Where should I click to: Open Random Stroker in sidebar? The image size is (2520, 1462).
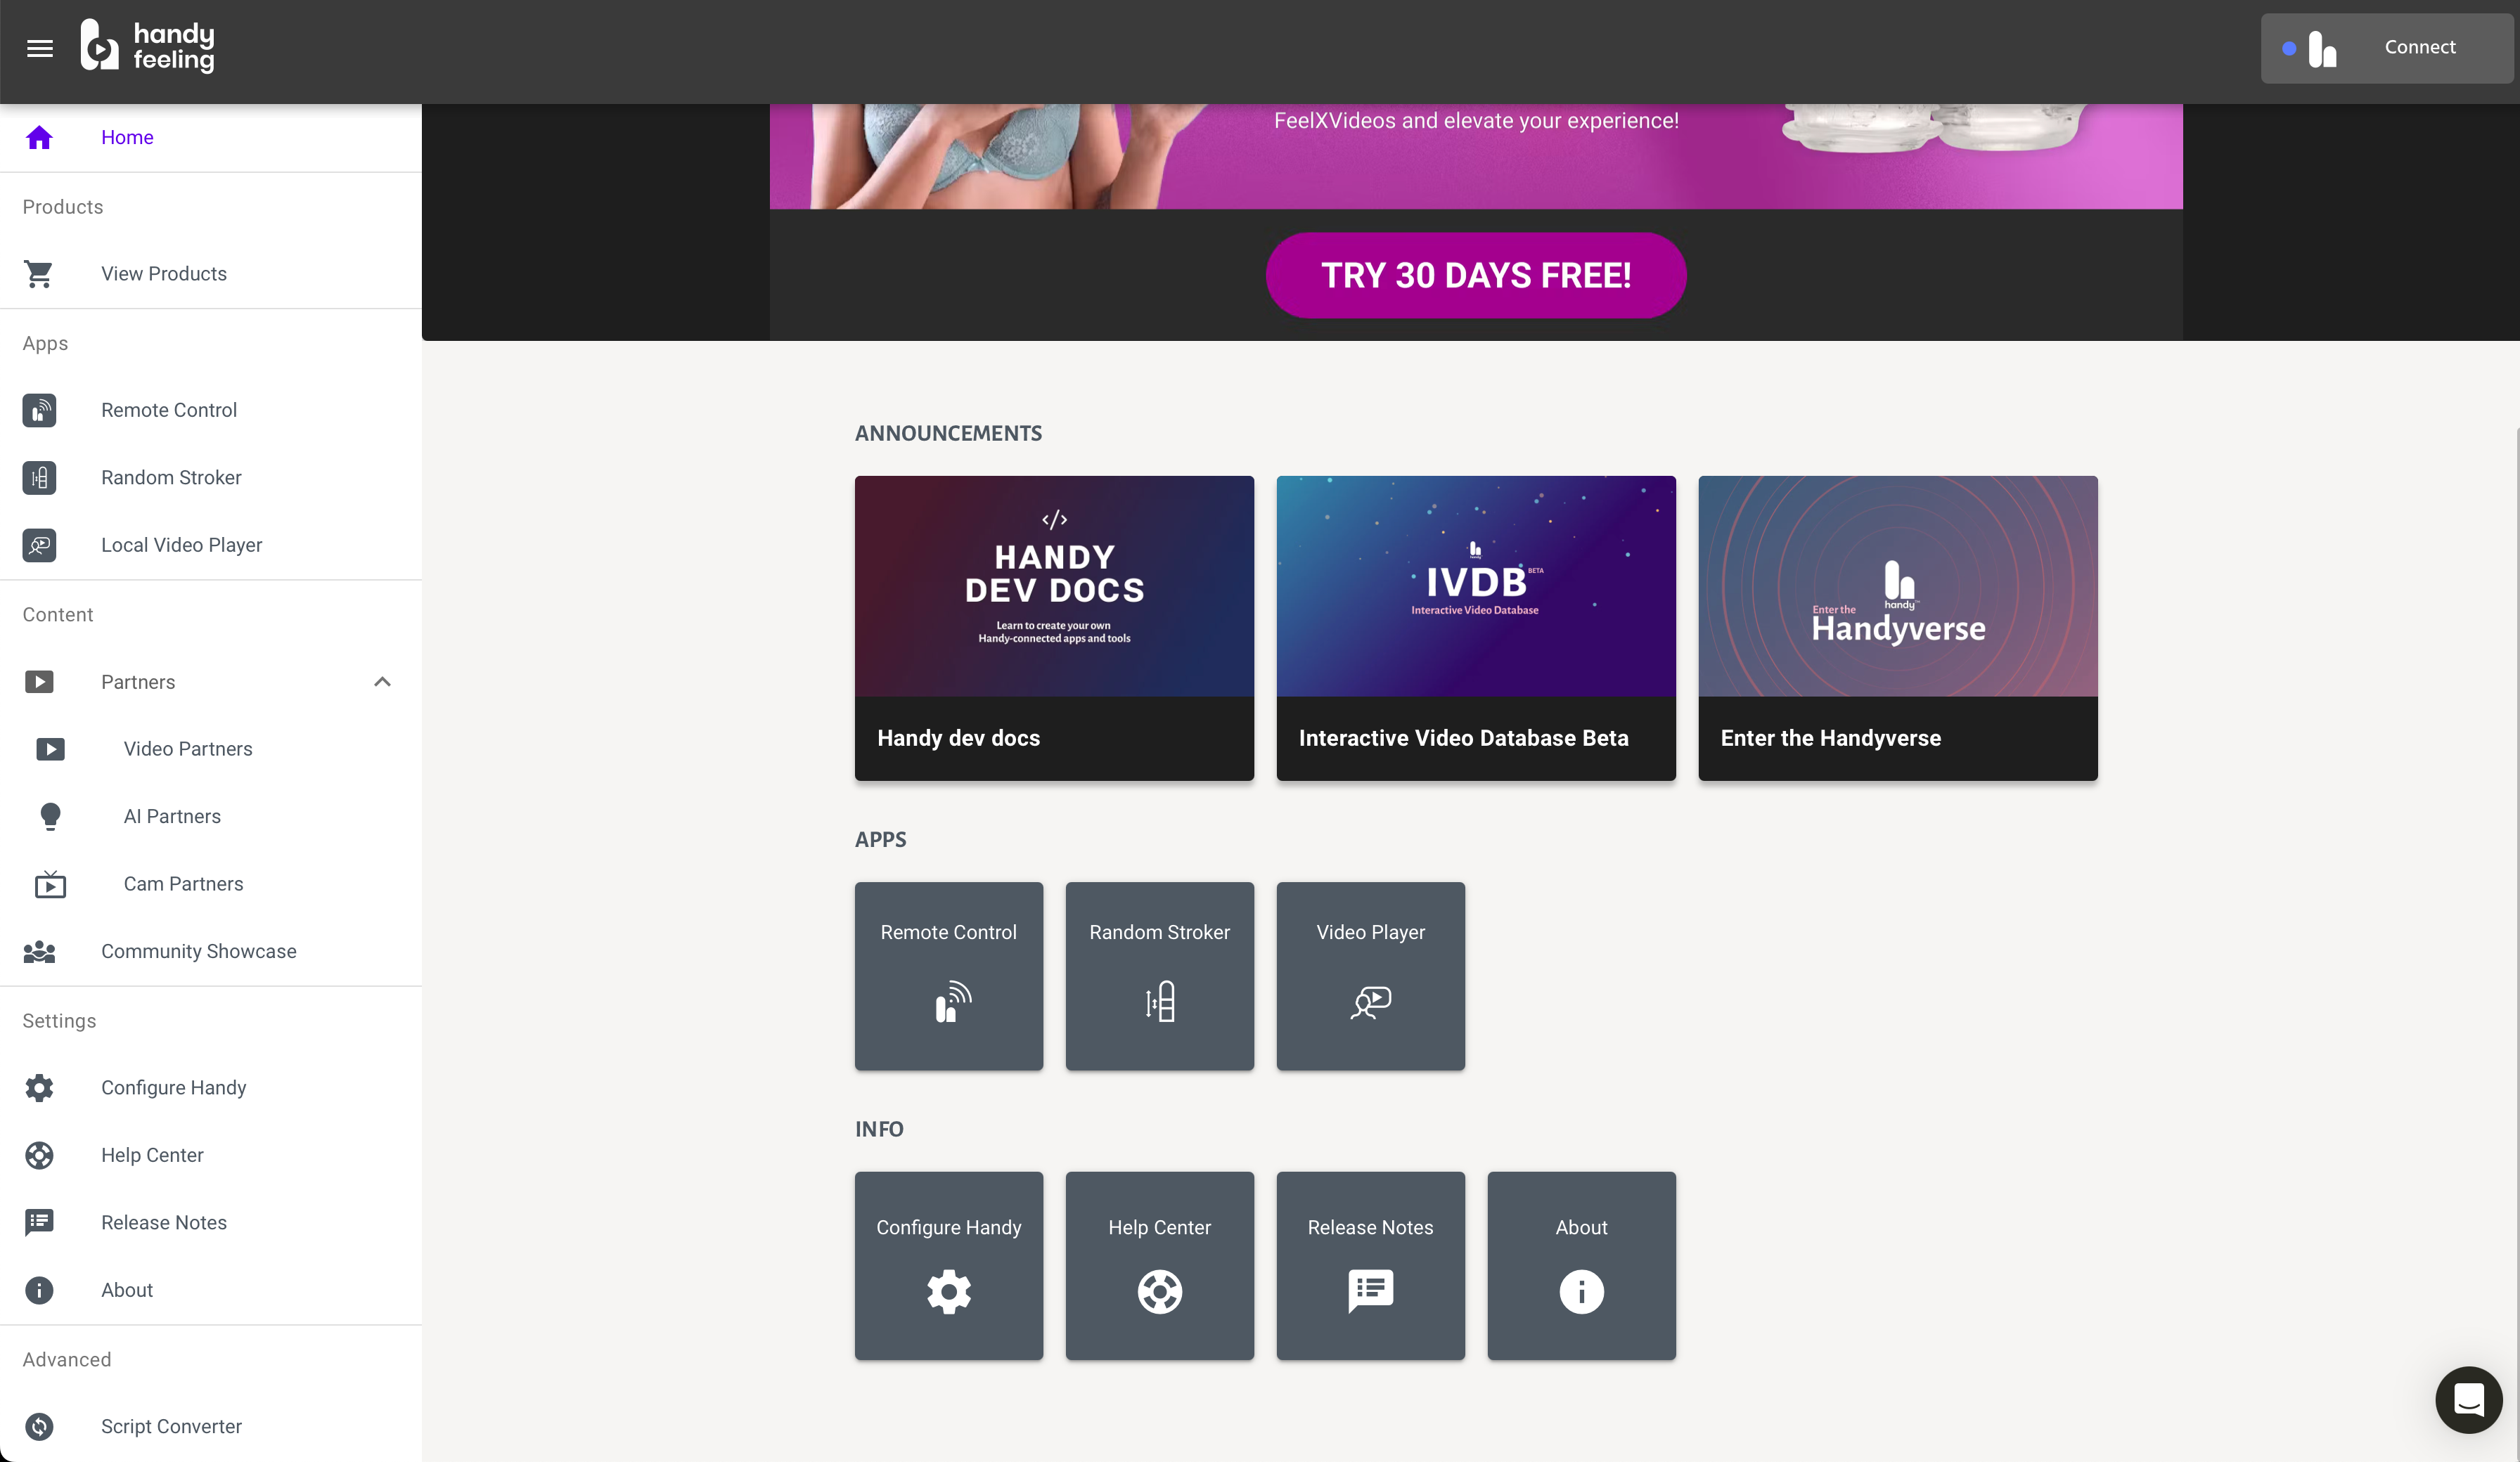[x=211, y=478]
